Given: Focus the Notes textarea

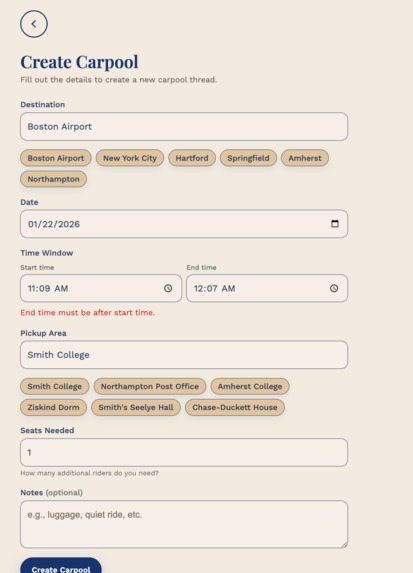Looking at the screenshot, I should [x=184, y=524].
